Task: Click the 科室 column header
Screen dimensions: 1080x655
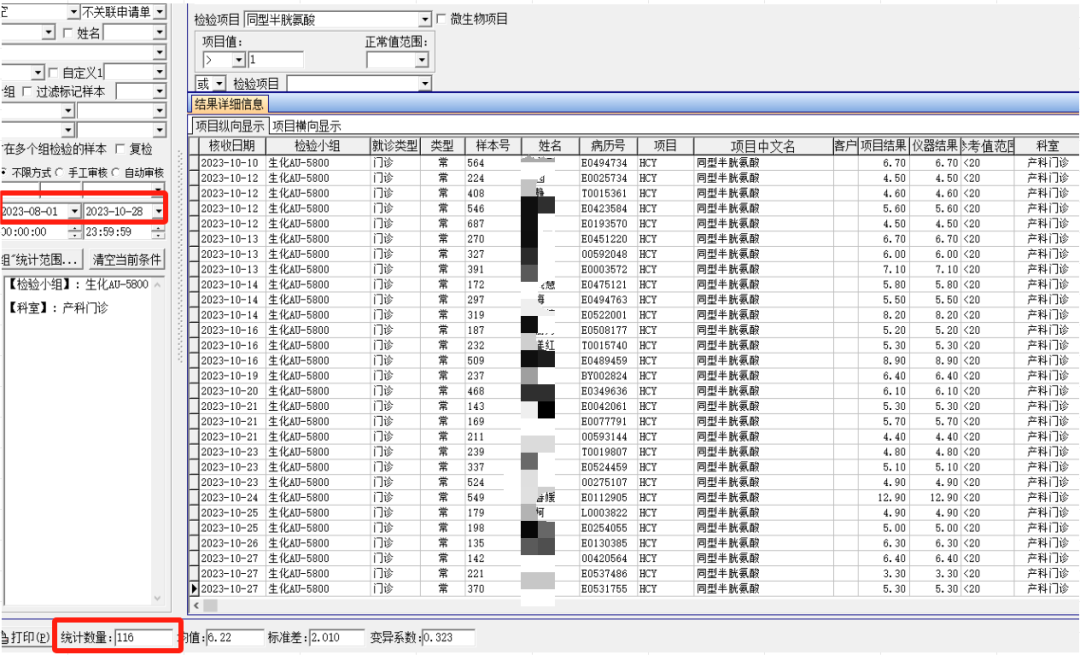Action: click(1047, 145)
